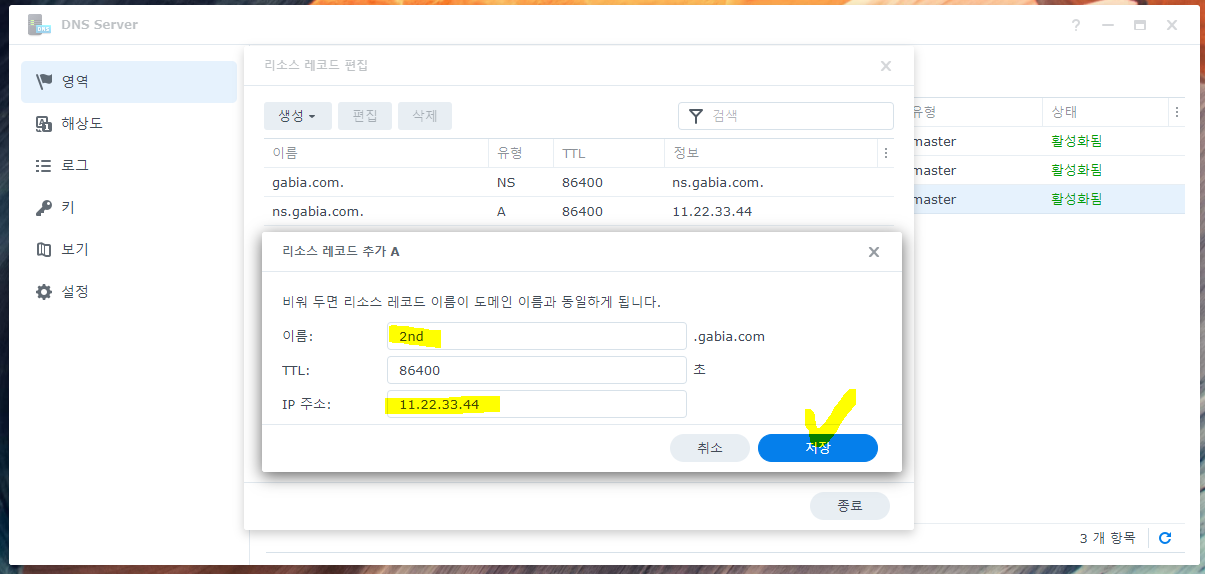This screenshot has width=1205, height=574.
Task: Open the 설정 (Settings) sidebar section
Action: click(129, 292)
